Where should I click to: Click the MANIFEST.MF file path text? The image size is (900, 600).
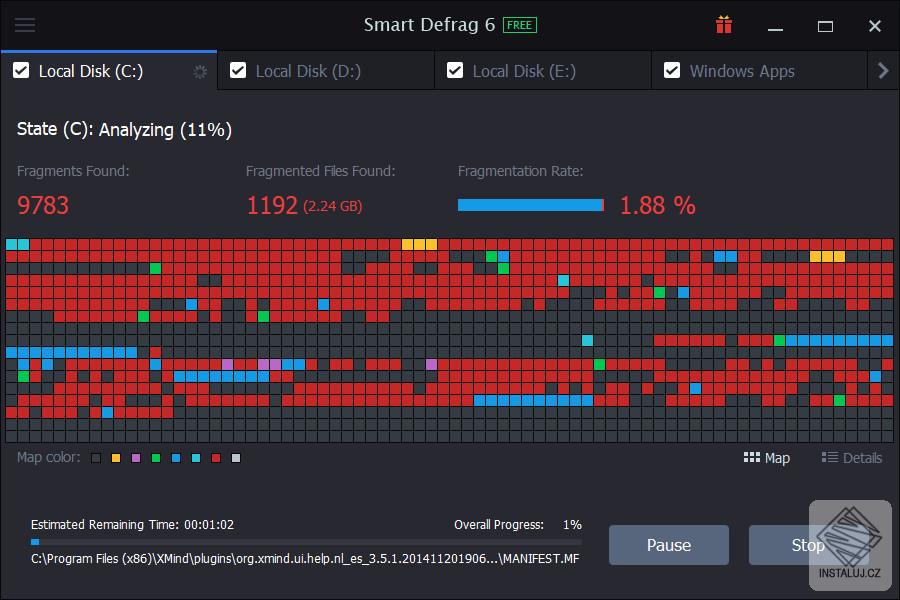(305, 559)
